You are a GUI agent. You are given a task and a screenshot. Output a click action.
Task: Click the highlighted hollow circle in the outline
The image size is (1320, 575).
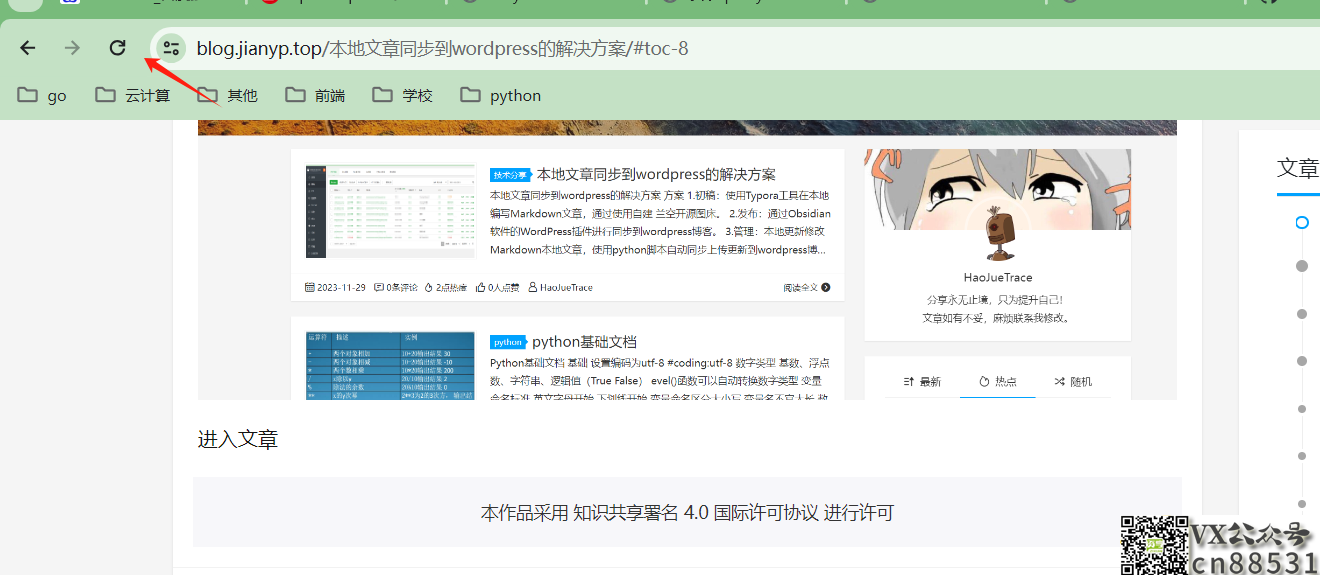click(1301, 222)
